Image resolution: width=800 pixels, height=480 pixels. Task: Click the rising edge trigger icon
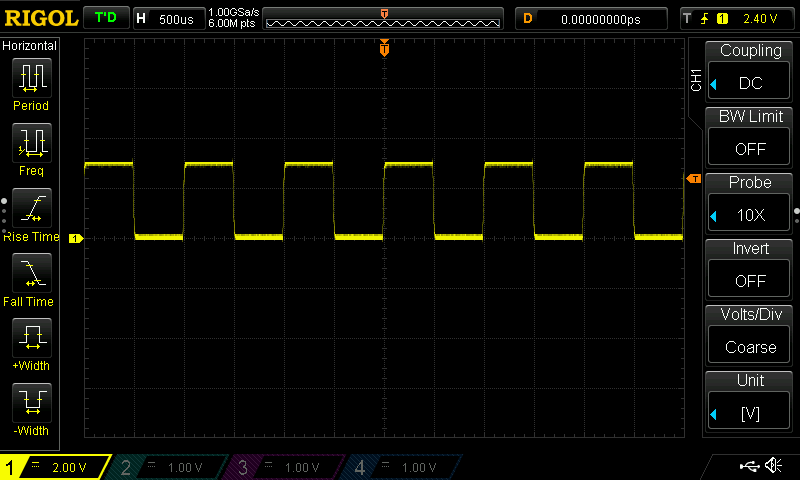pyautogui.click(x=705, y=19)
